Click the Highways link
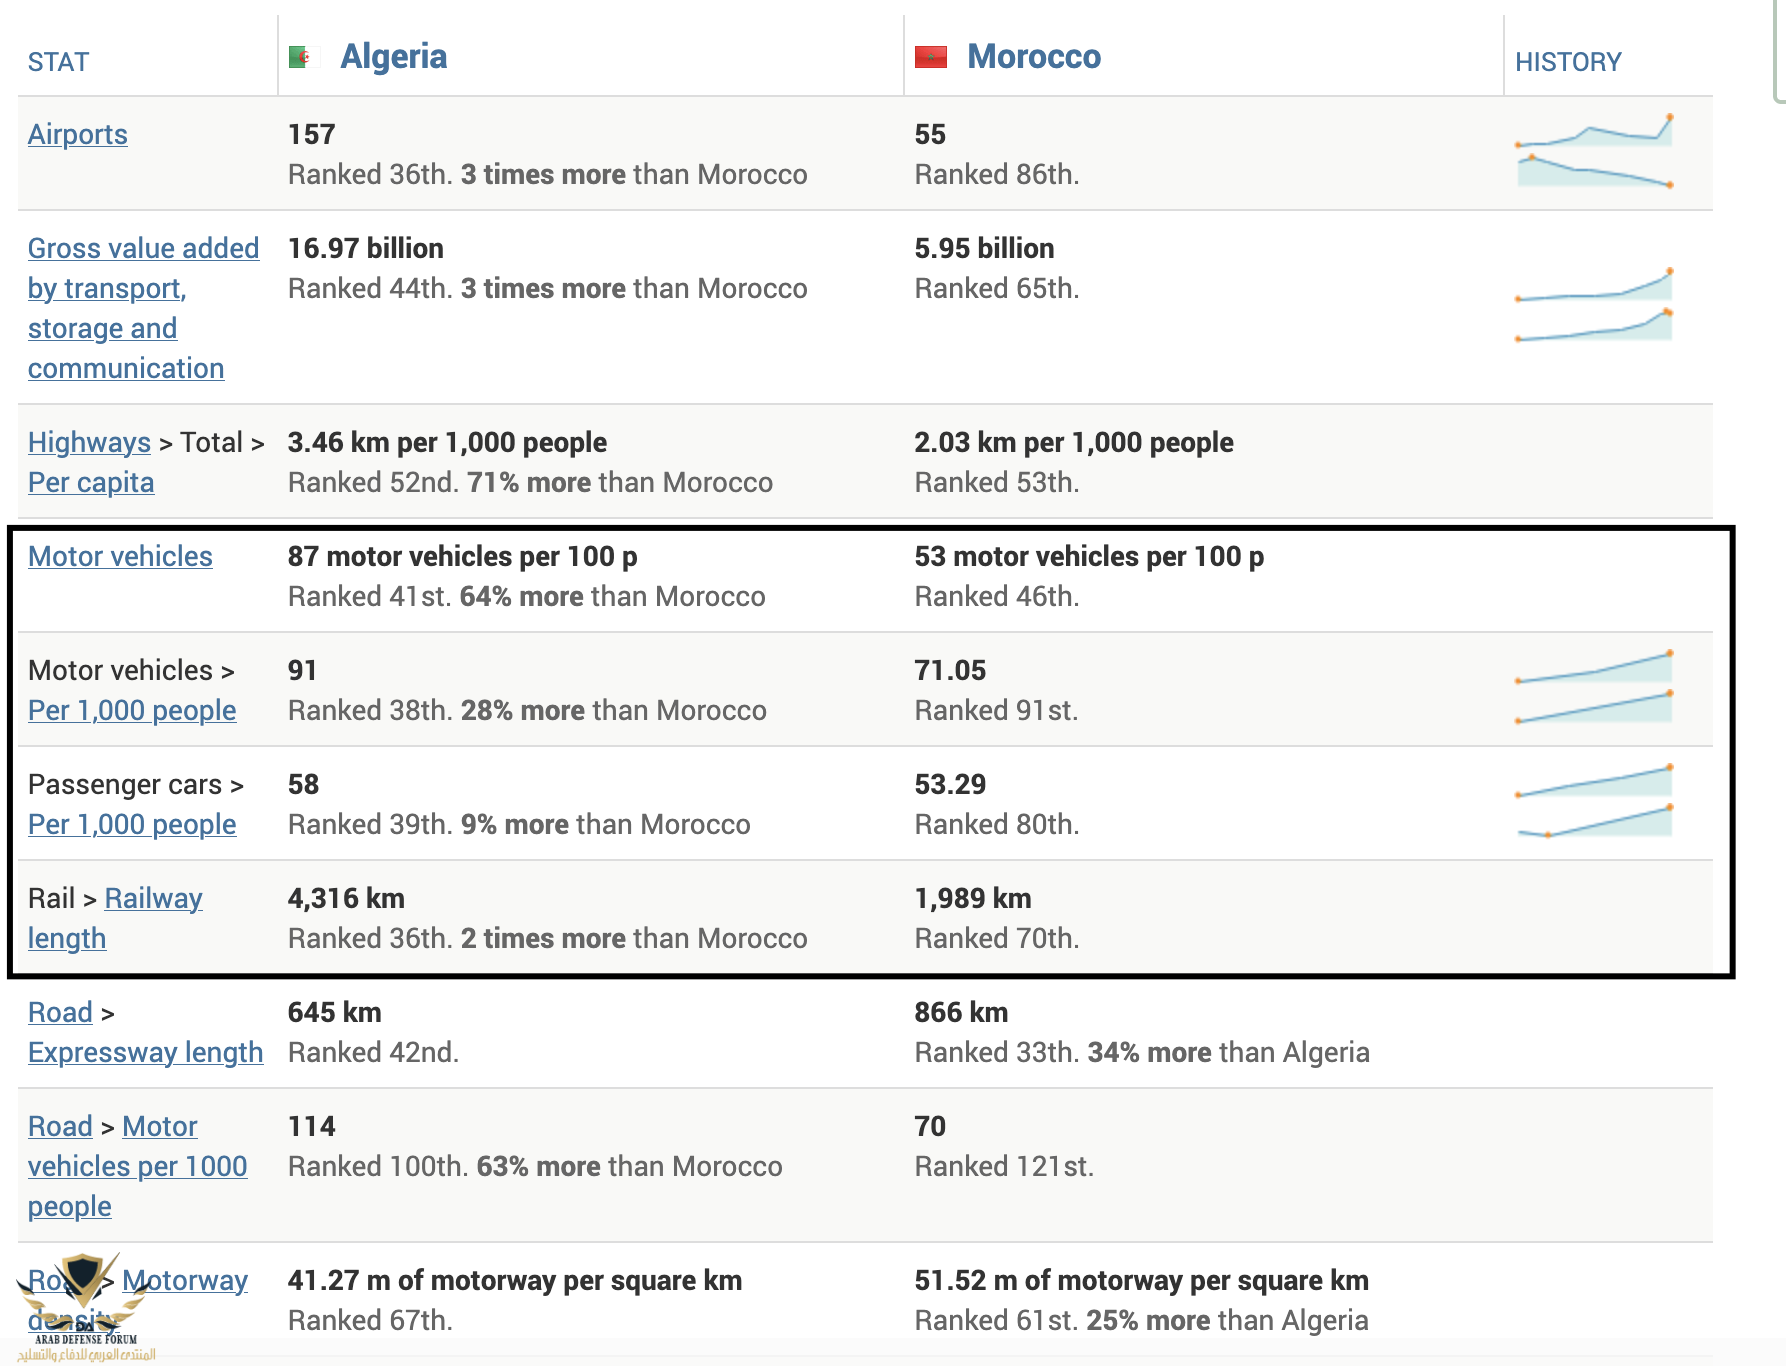 coord(89,442)
